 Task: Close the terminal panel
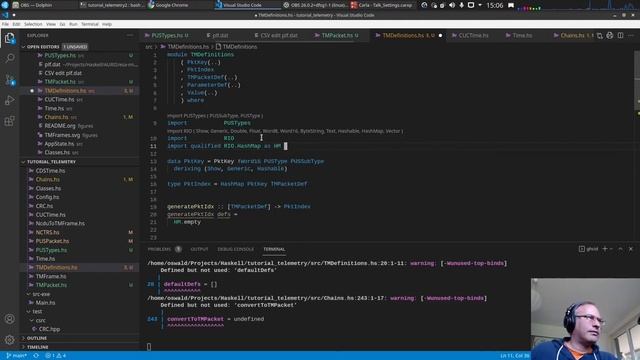click(x=631, y=249)
